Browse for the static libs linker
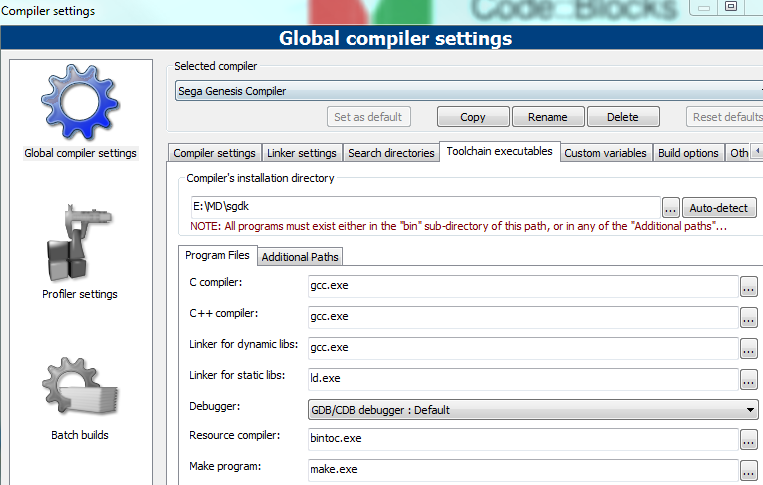This screenshot has width=763, height=485. click(x=748, y=379)
